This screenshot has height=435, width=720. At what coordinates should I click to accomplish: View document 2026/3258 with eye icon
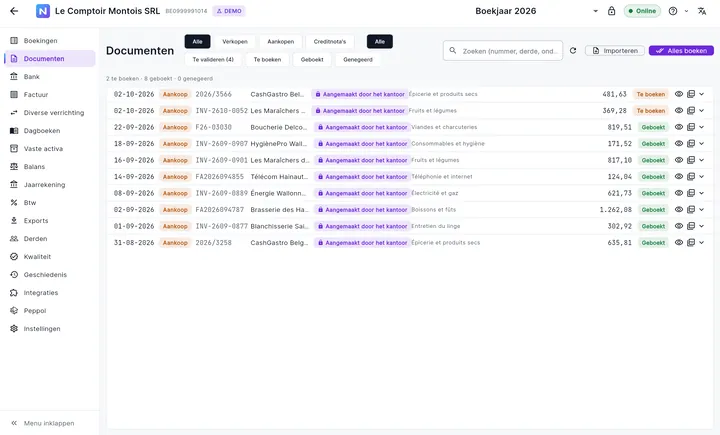pyautogui.click(x=679, y=243)
